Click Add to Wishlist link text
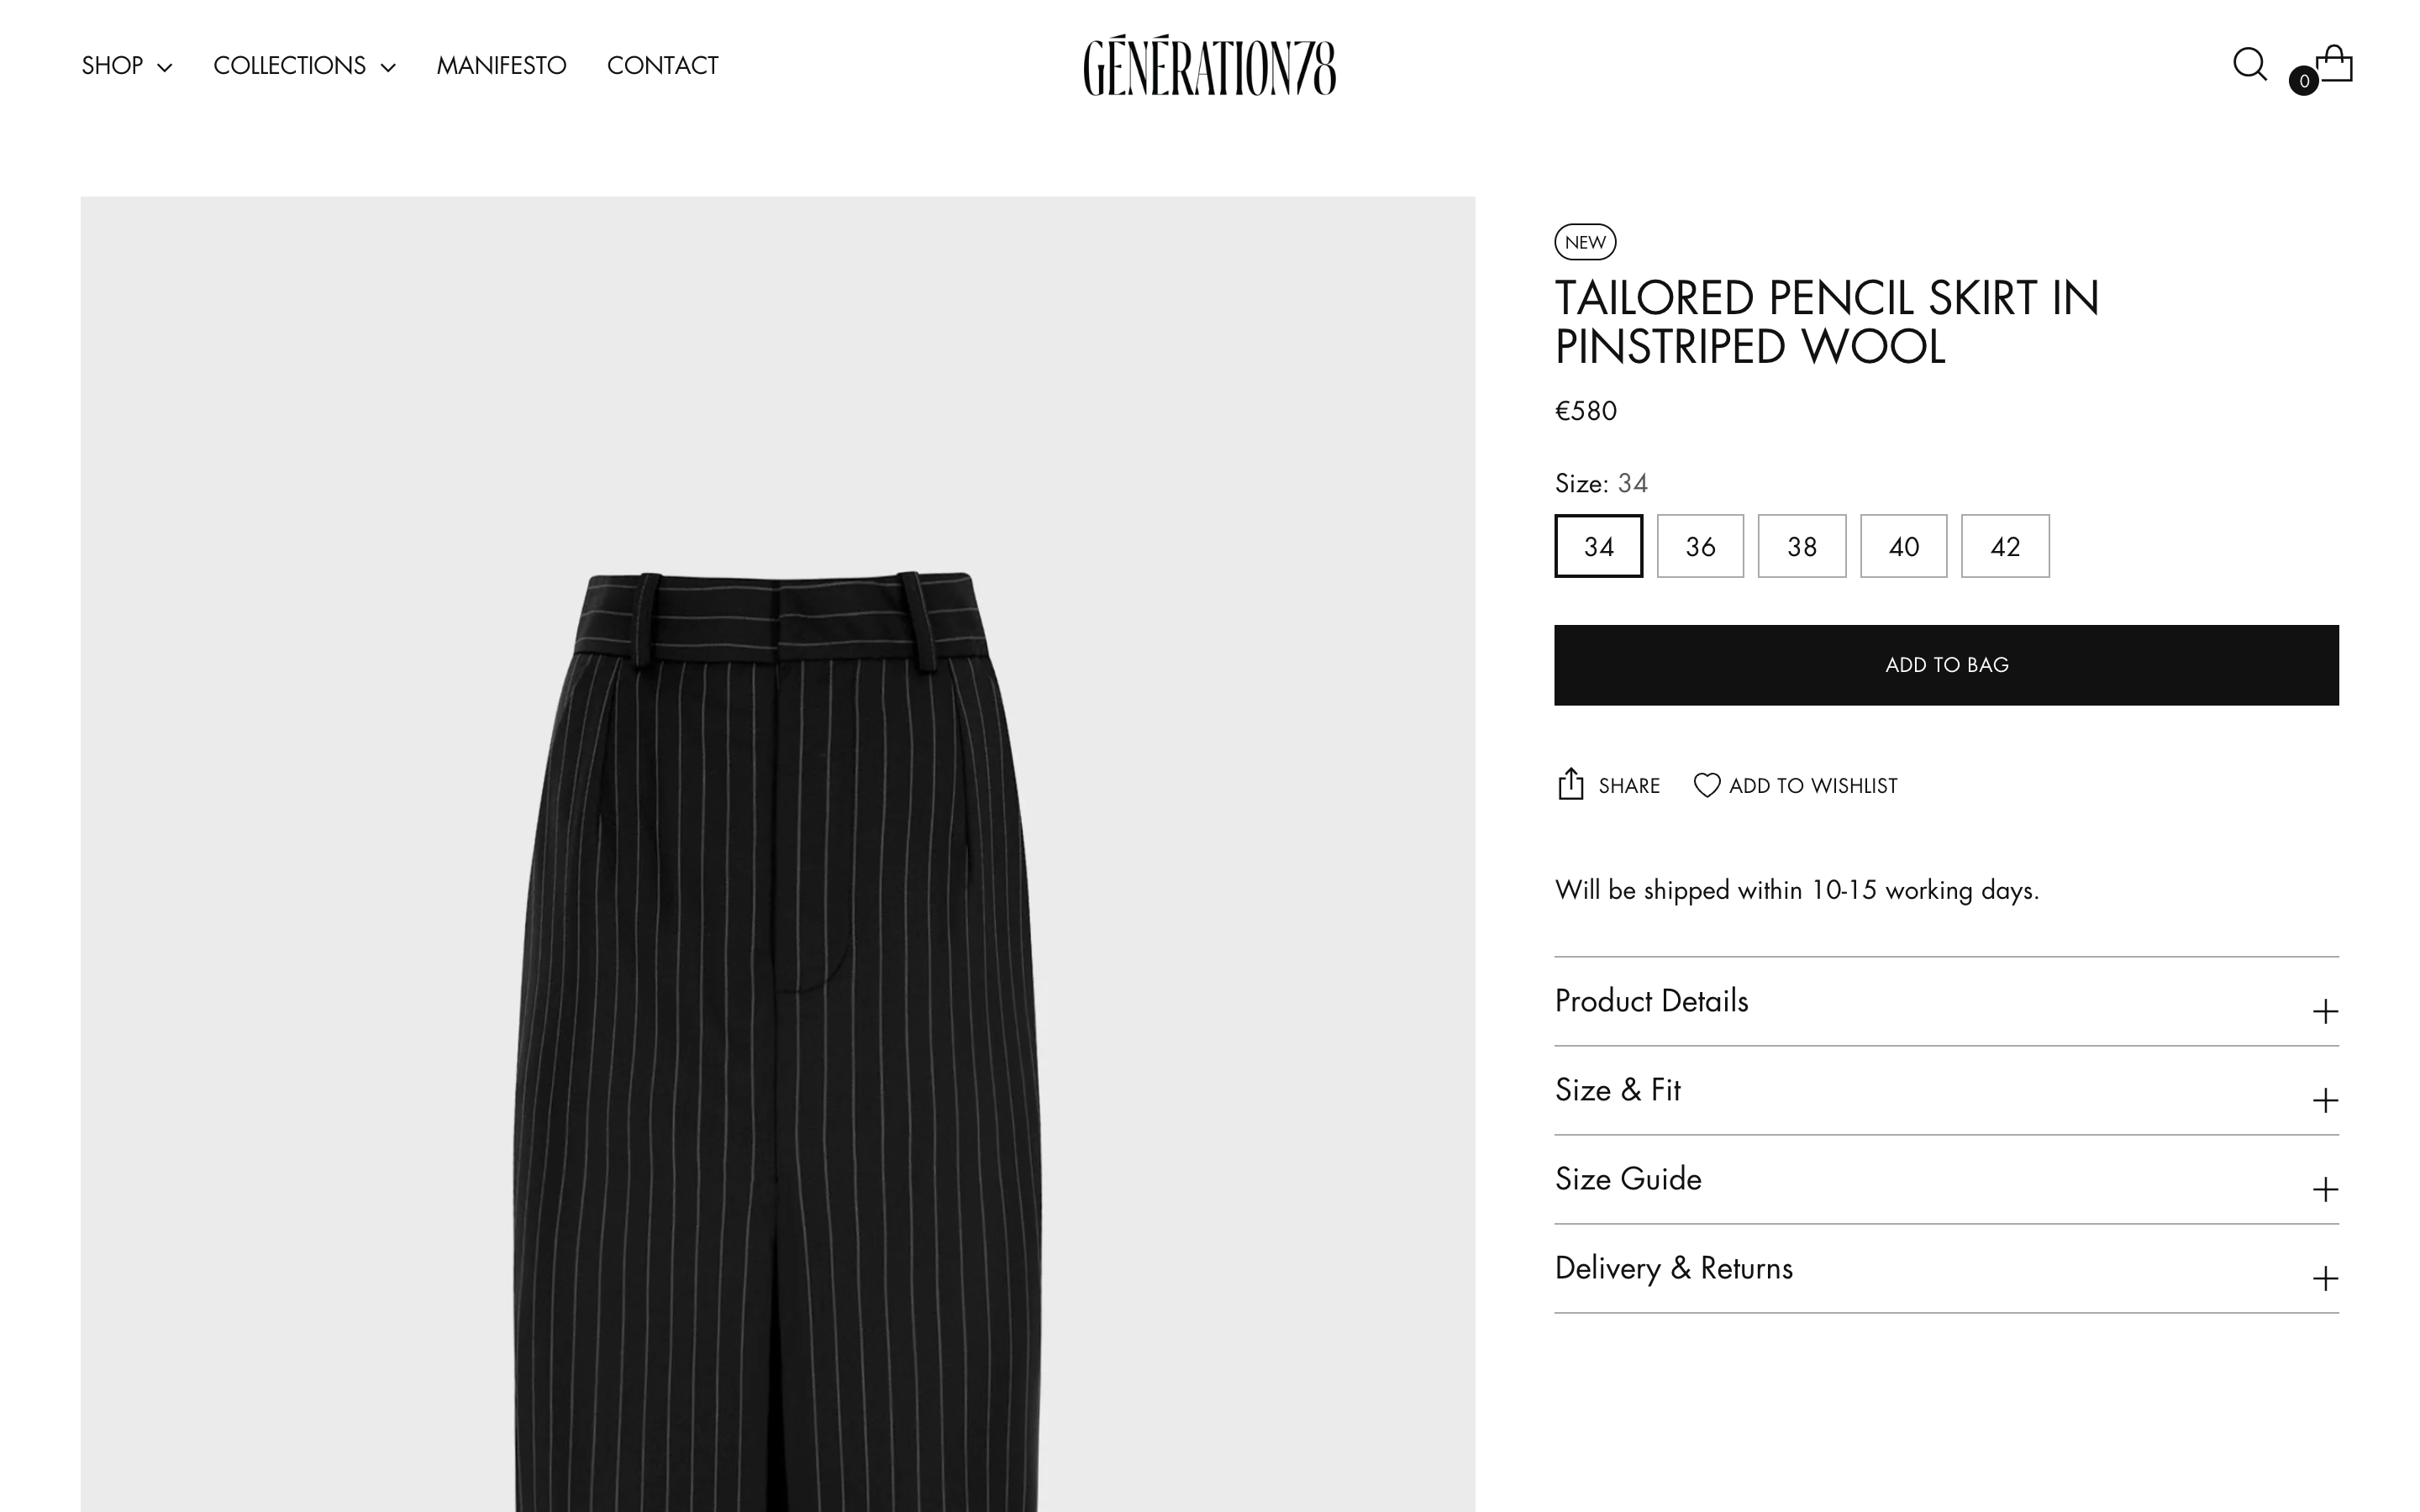The width and height of the screenshot is (2420, 1512). pyautogui.click(x=1813, y=786)
